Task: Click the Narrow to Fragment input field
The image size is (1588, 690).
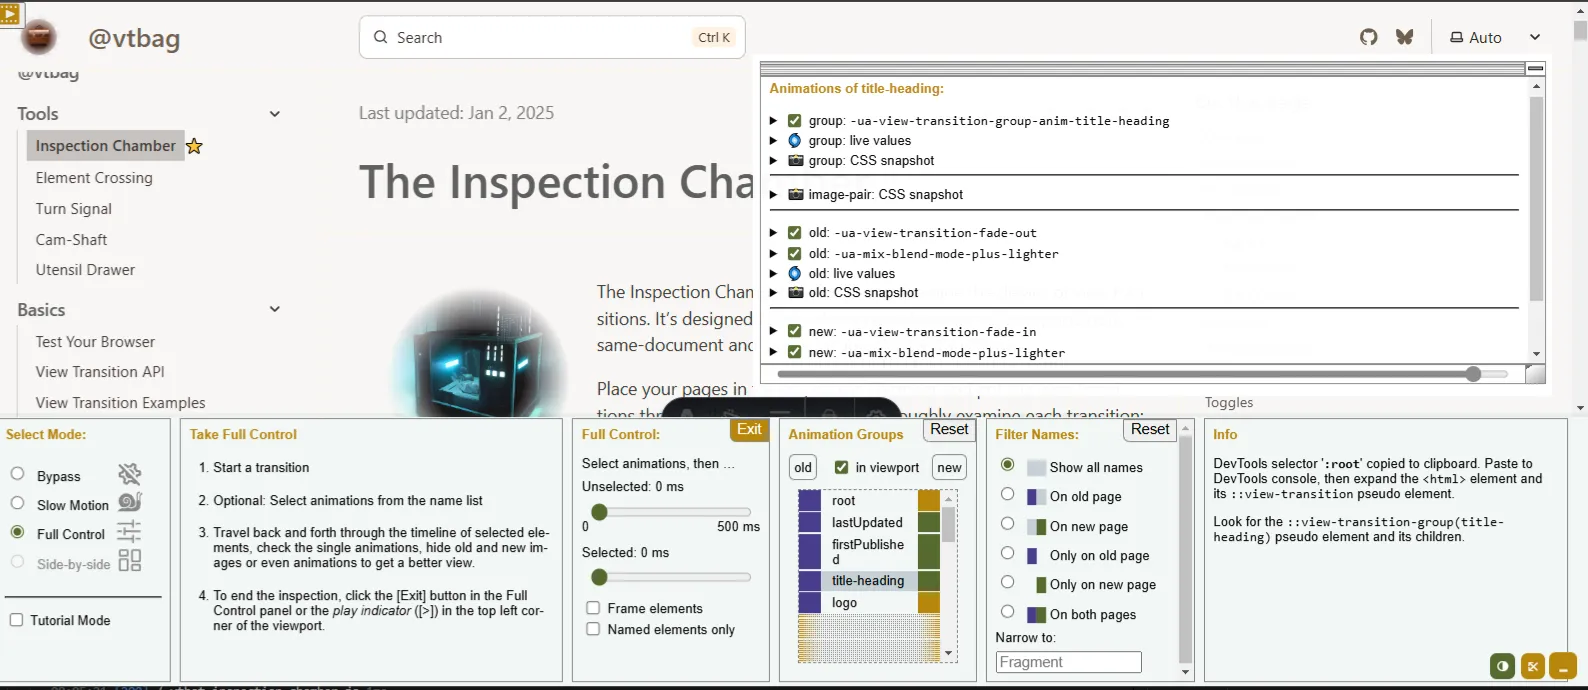Action: pos(1068,662)
